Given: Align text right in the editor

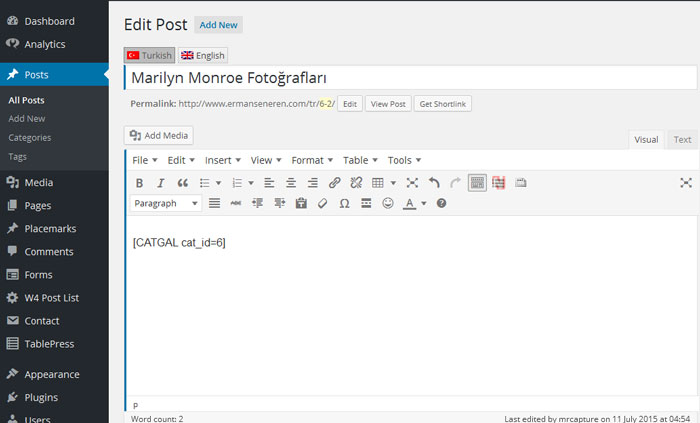Looking at the screenshot, I should (313, 183).
